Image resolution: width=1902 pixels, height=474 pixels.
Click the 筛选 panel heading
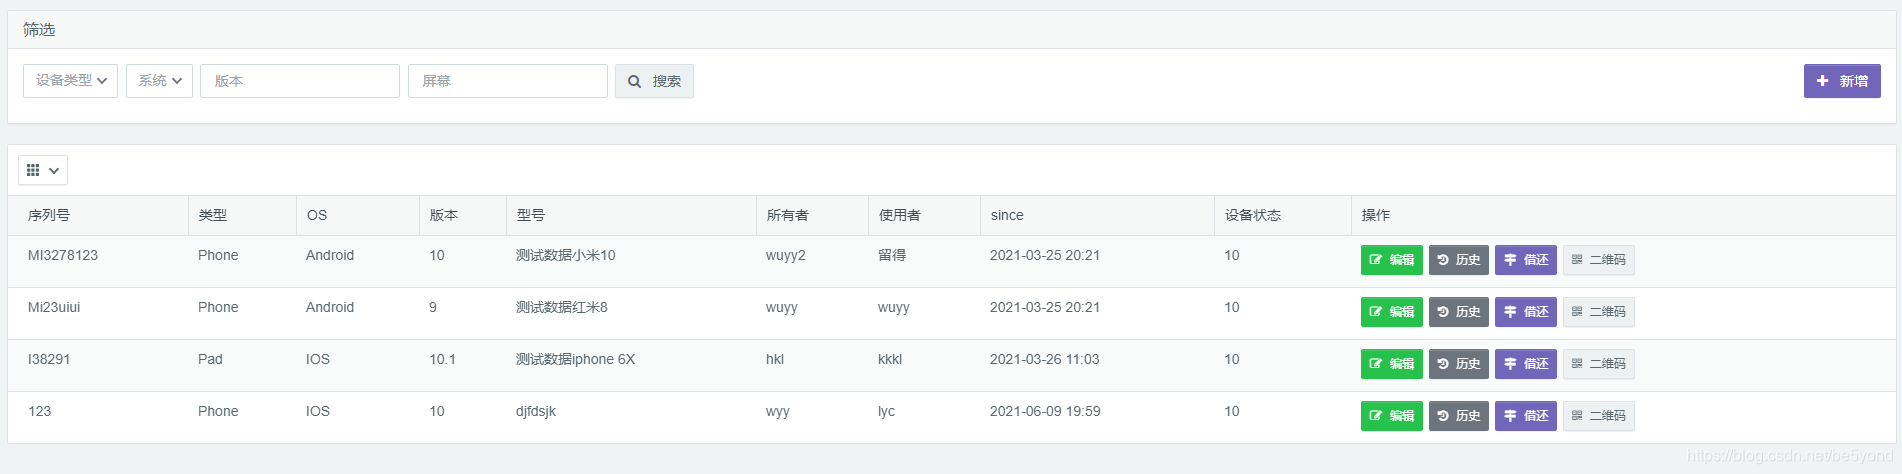39,30
